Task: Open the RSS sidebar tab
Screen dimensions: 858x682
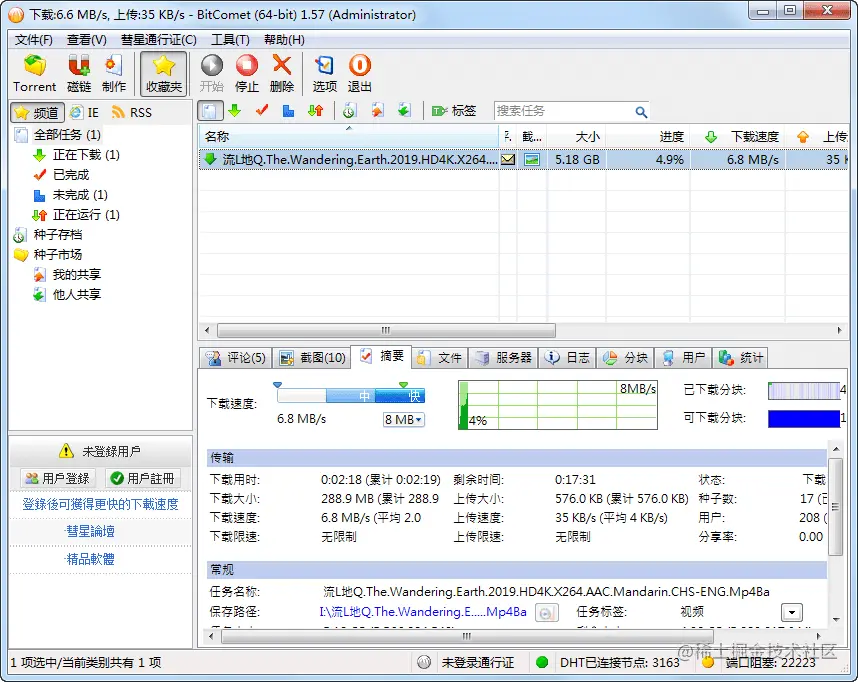Action: (132, 113)
